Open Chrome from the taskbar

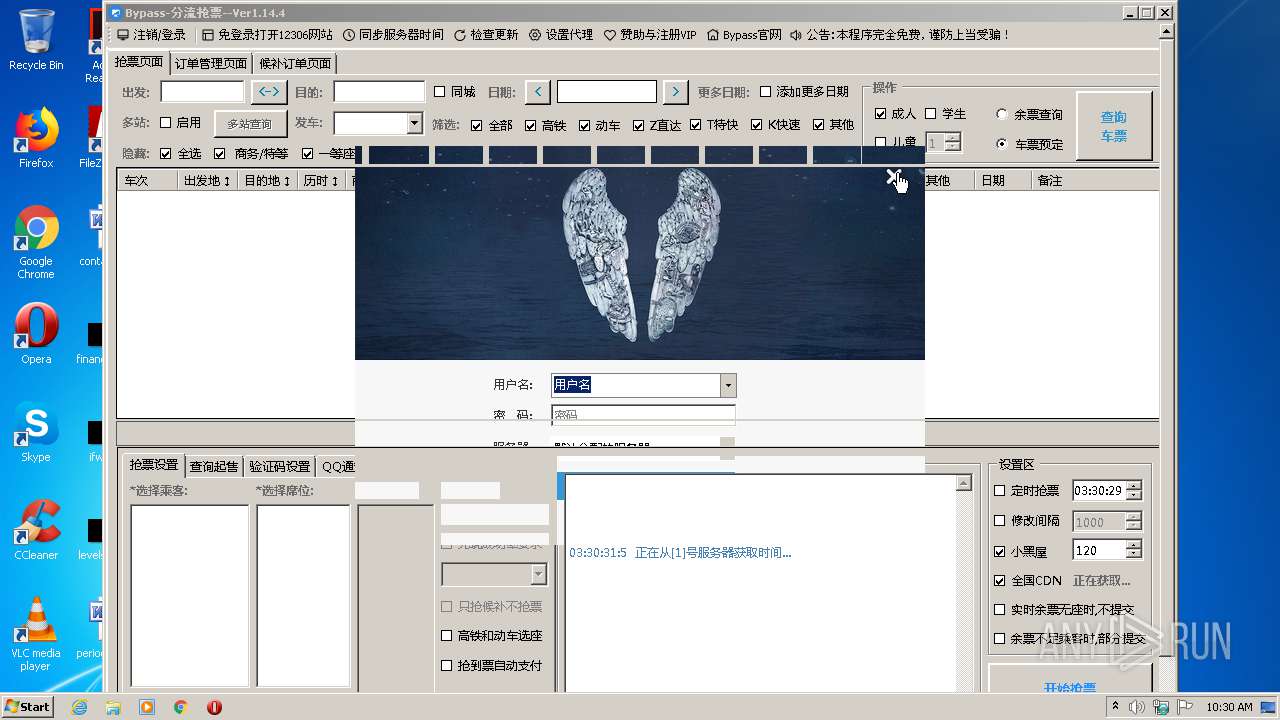[181, 707]
